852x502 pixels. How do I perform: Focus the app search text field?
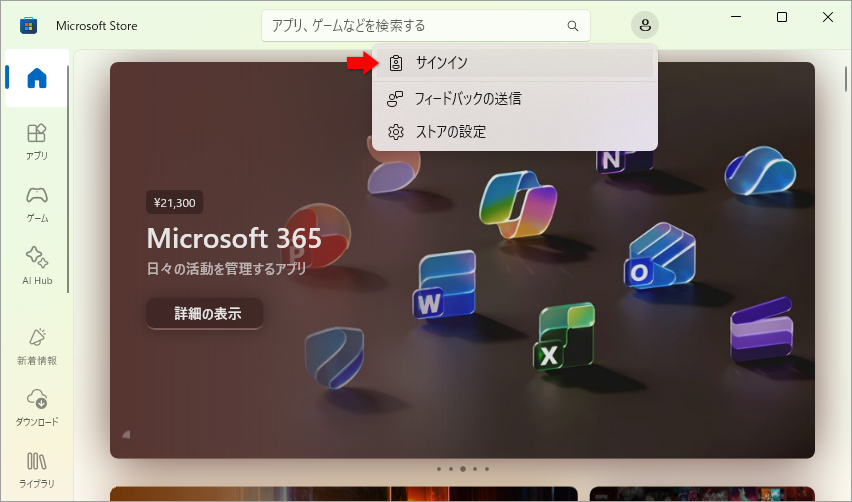tap(410, 26)
